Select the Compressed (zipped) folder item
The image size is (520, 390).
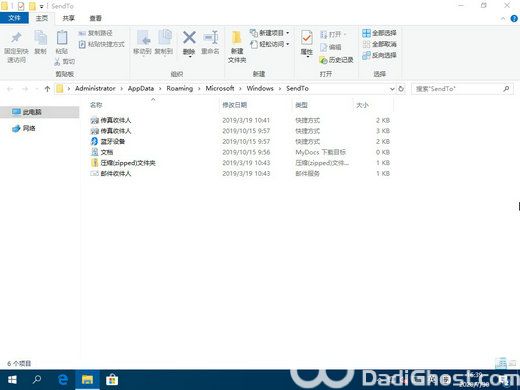[240, 163]
